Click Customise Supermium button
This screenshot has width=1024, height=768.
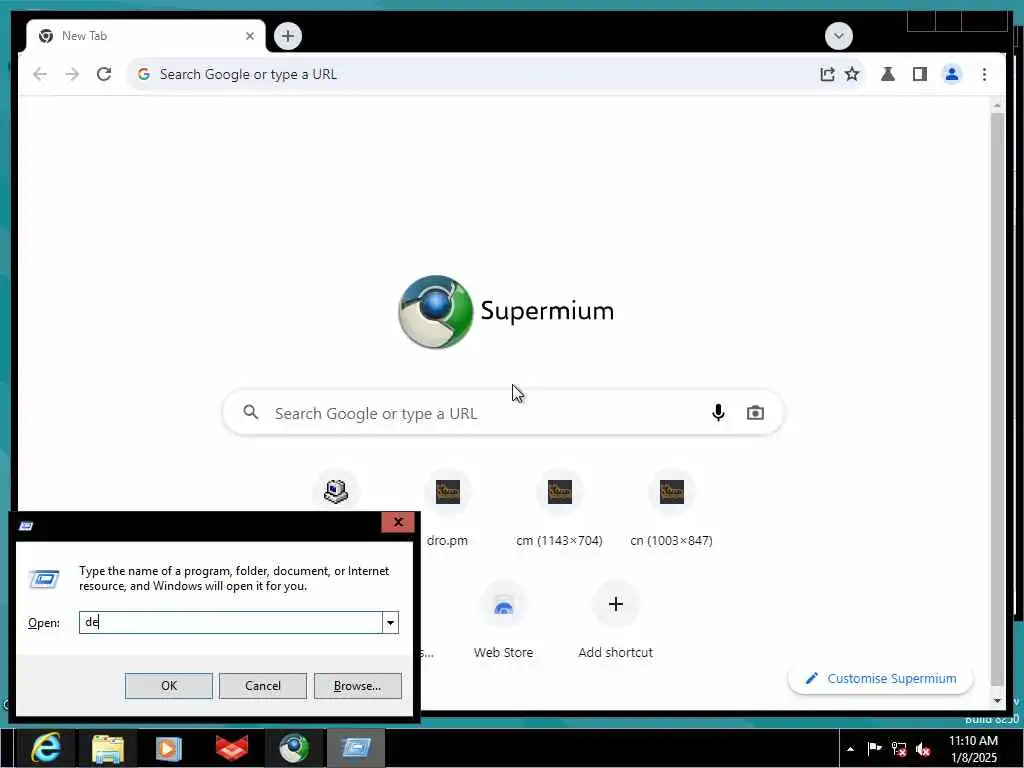pyautogui.click(x=880, y=679)
